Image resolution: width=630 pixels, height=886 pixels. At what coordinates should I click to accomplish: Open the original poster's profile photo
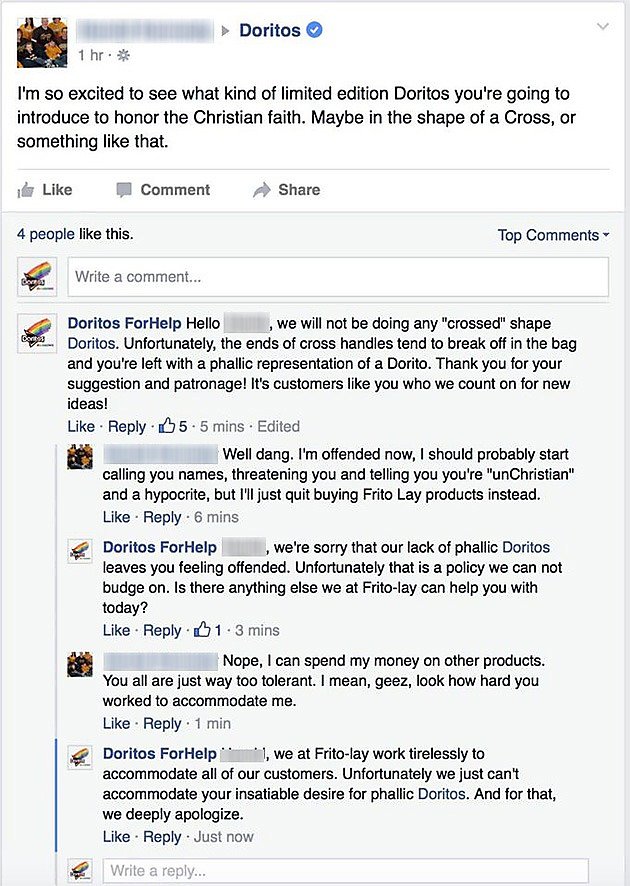point(42,43)
